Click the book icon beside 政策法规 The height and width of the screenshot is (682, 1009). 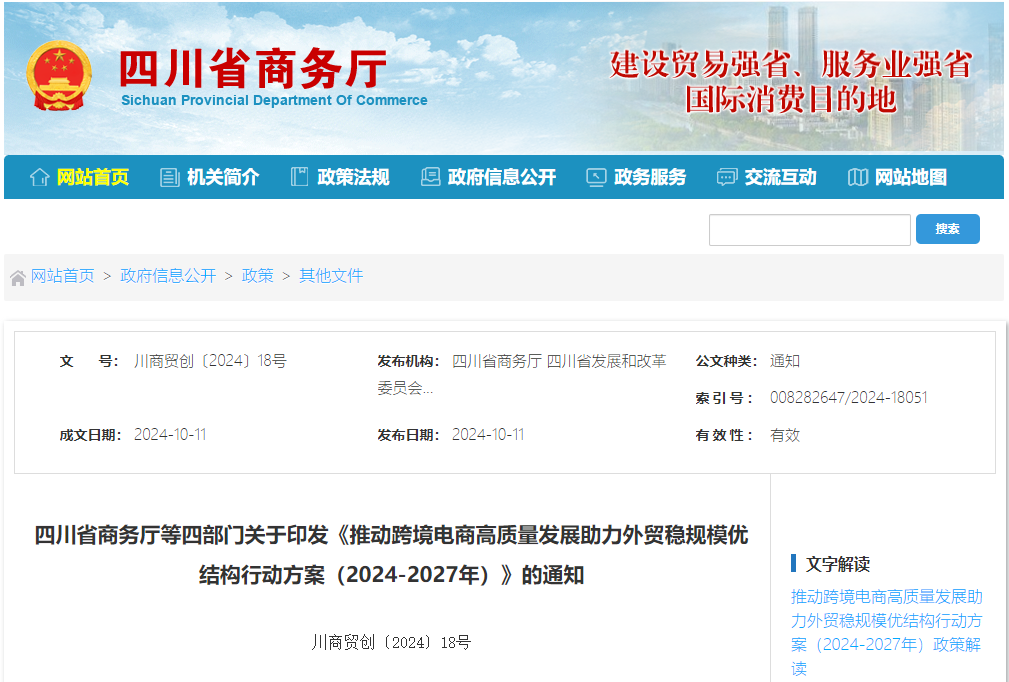tap(299, 177)
